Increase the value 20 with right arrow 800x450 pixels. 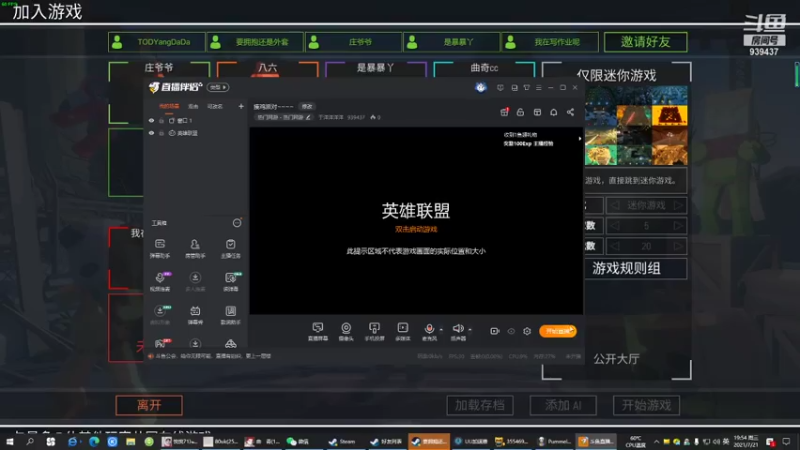[678, 246]
